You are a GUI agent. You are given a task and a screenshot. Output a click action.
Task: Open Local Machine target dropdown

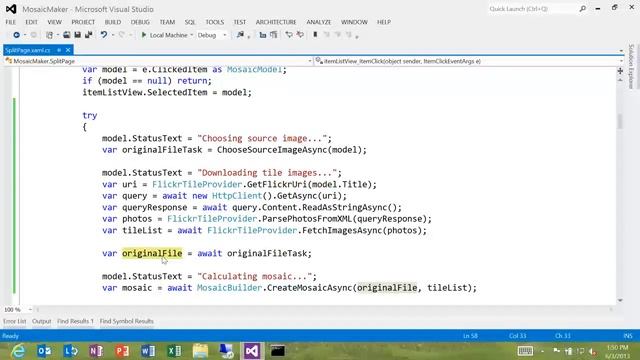(x=191, y=35)
